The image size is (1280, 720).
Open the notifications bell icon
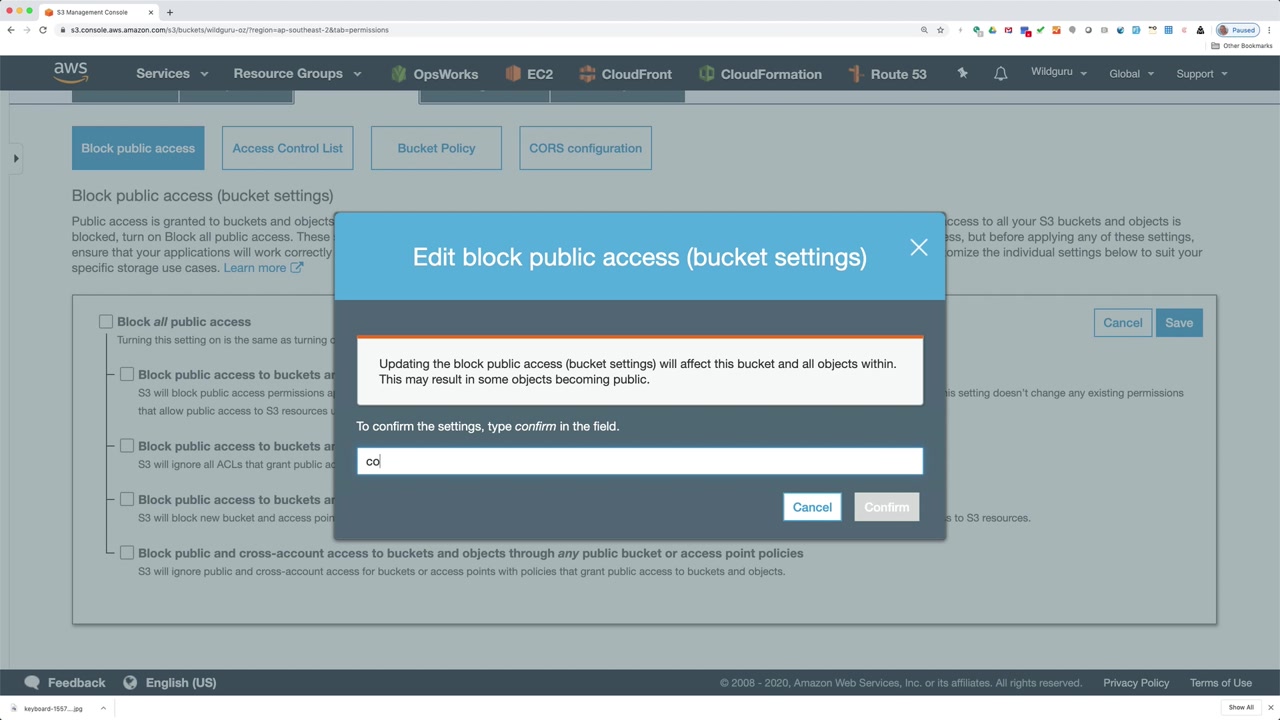pyautogui.click(x=1000, y=74)
